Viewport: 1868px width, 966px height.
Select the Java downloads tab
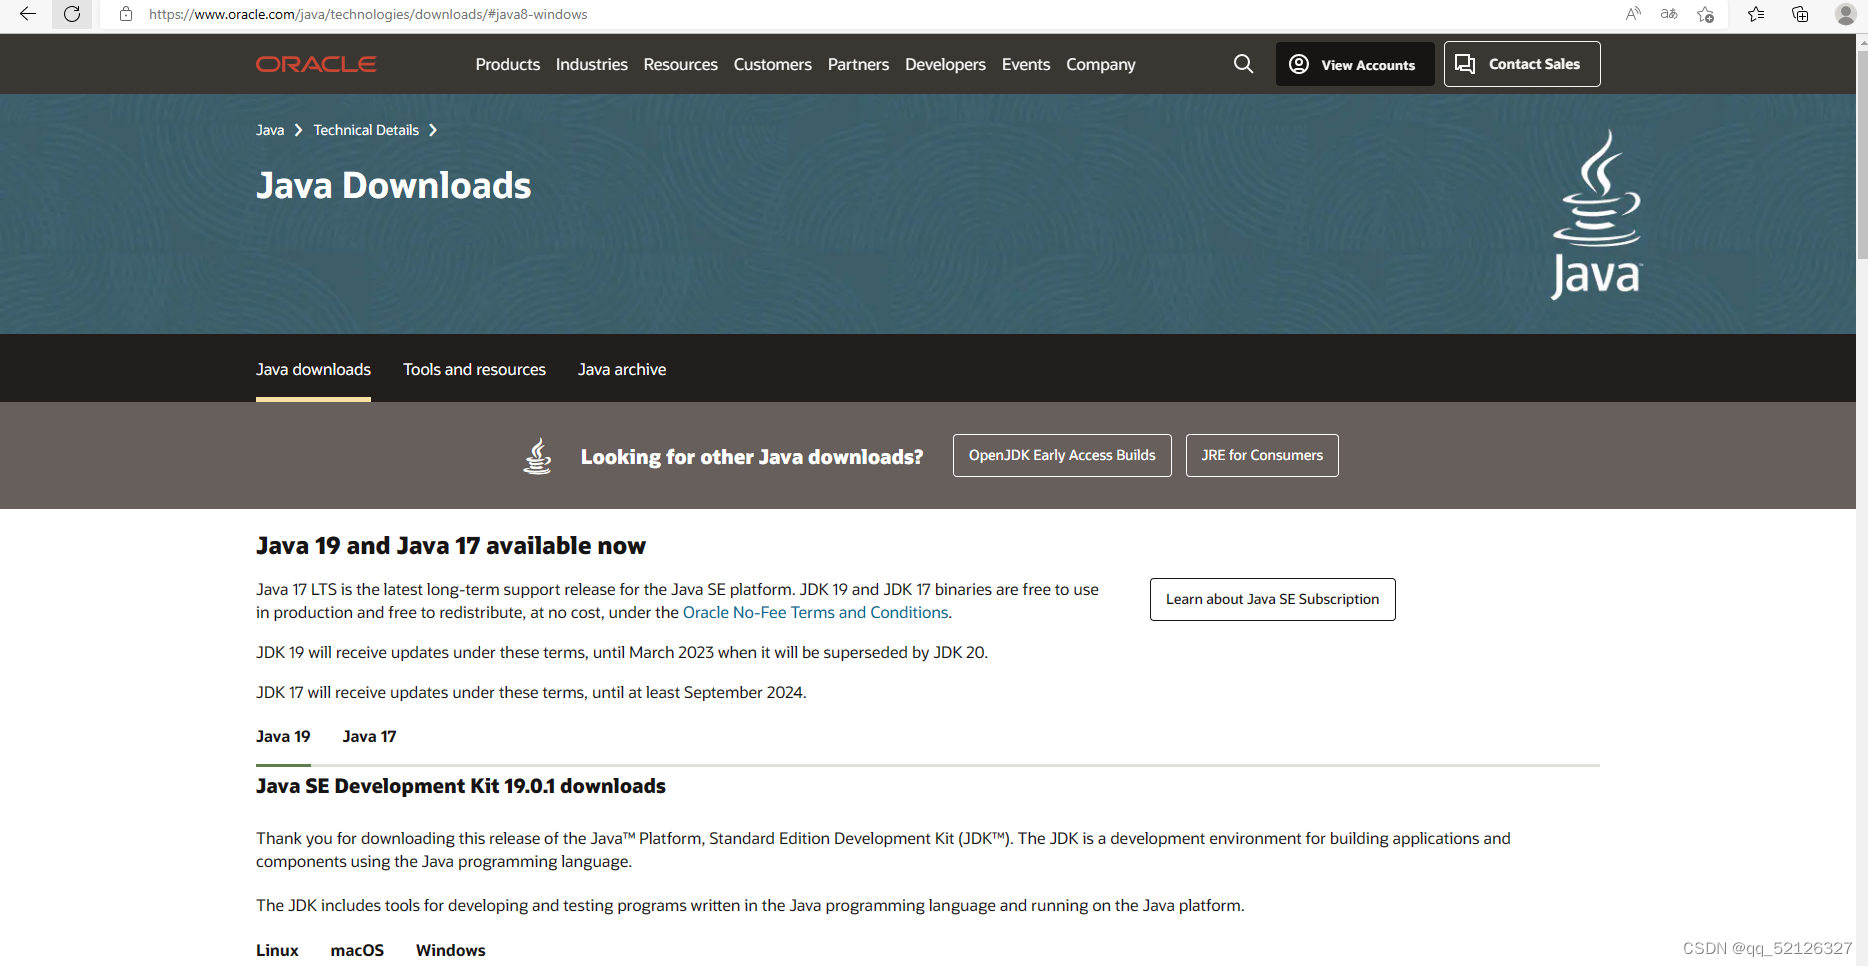313,369
